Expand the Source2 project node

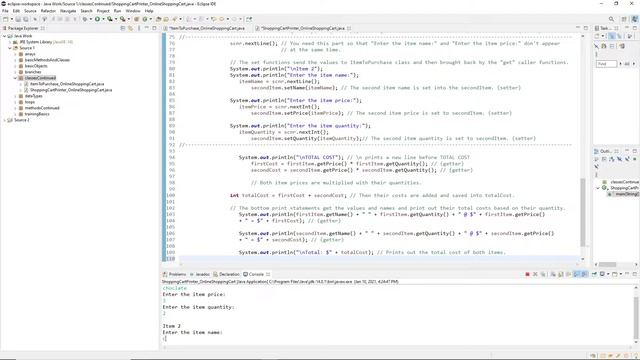4,120
